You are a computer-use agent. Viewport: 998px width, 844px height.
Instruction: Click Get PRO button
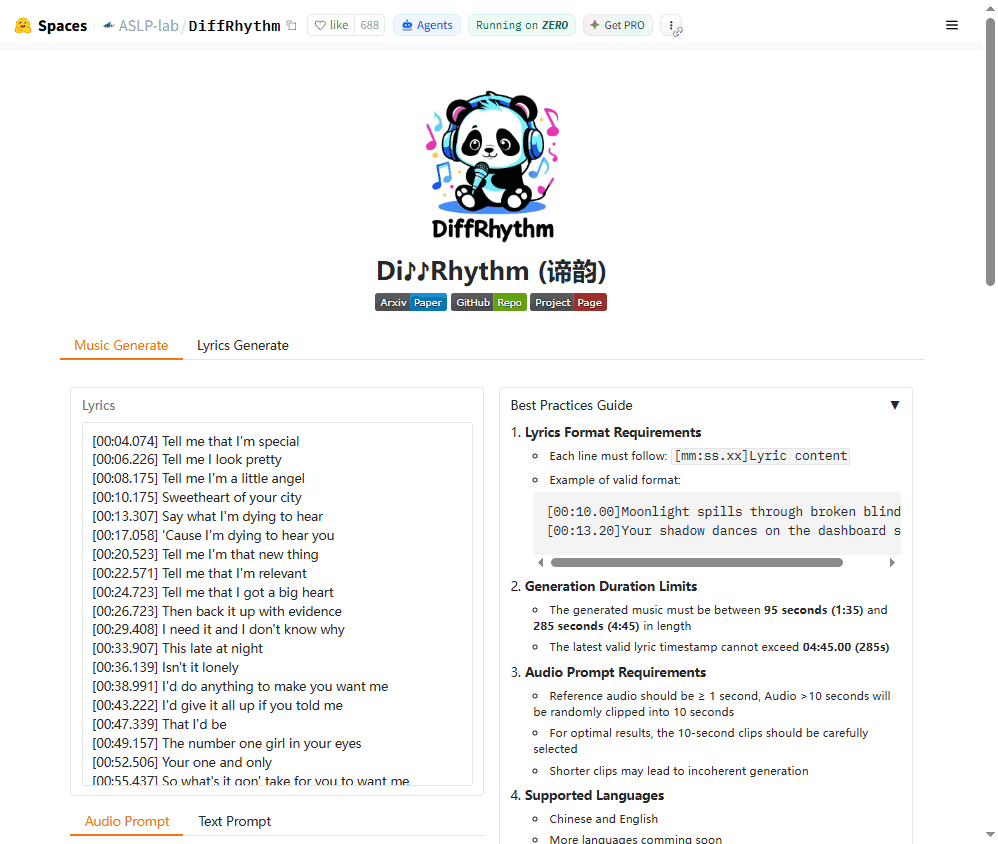(x=617, y=25)
